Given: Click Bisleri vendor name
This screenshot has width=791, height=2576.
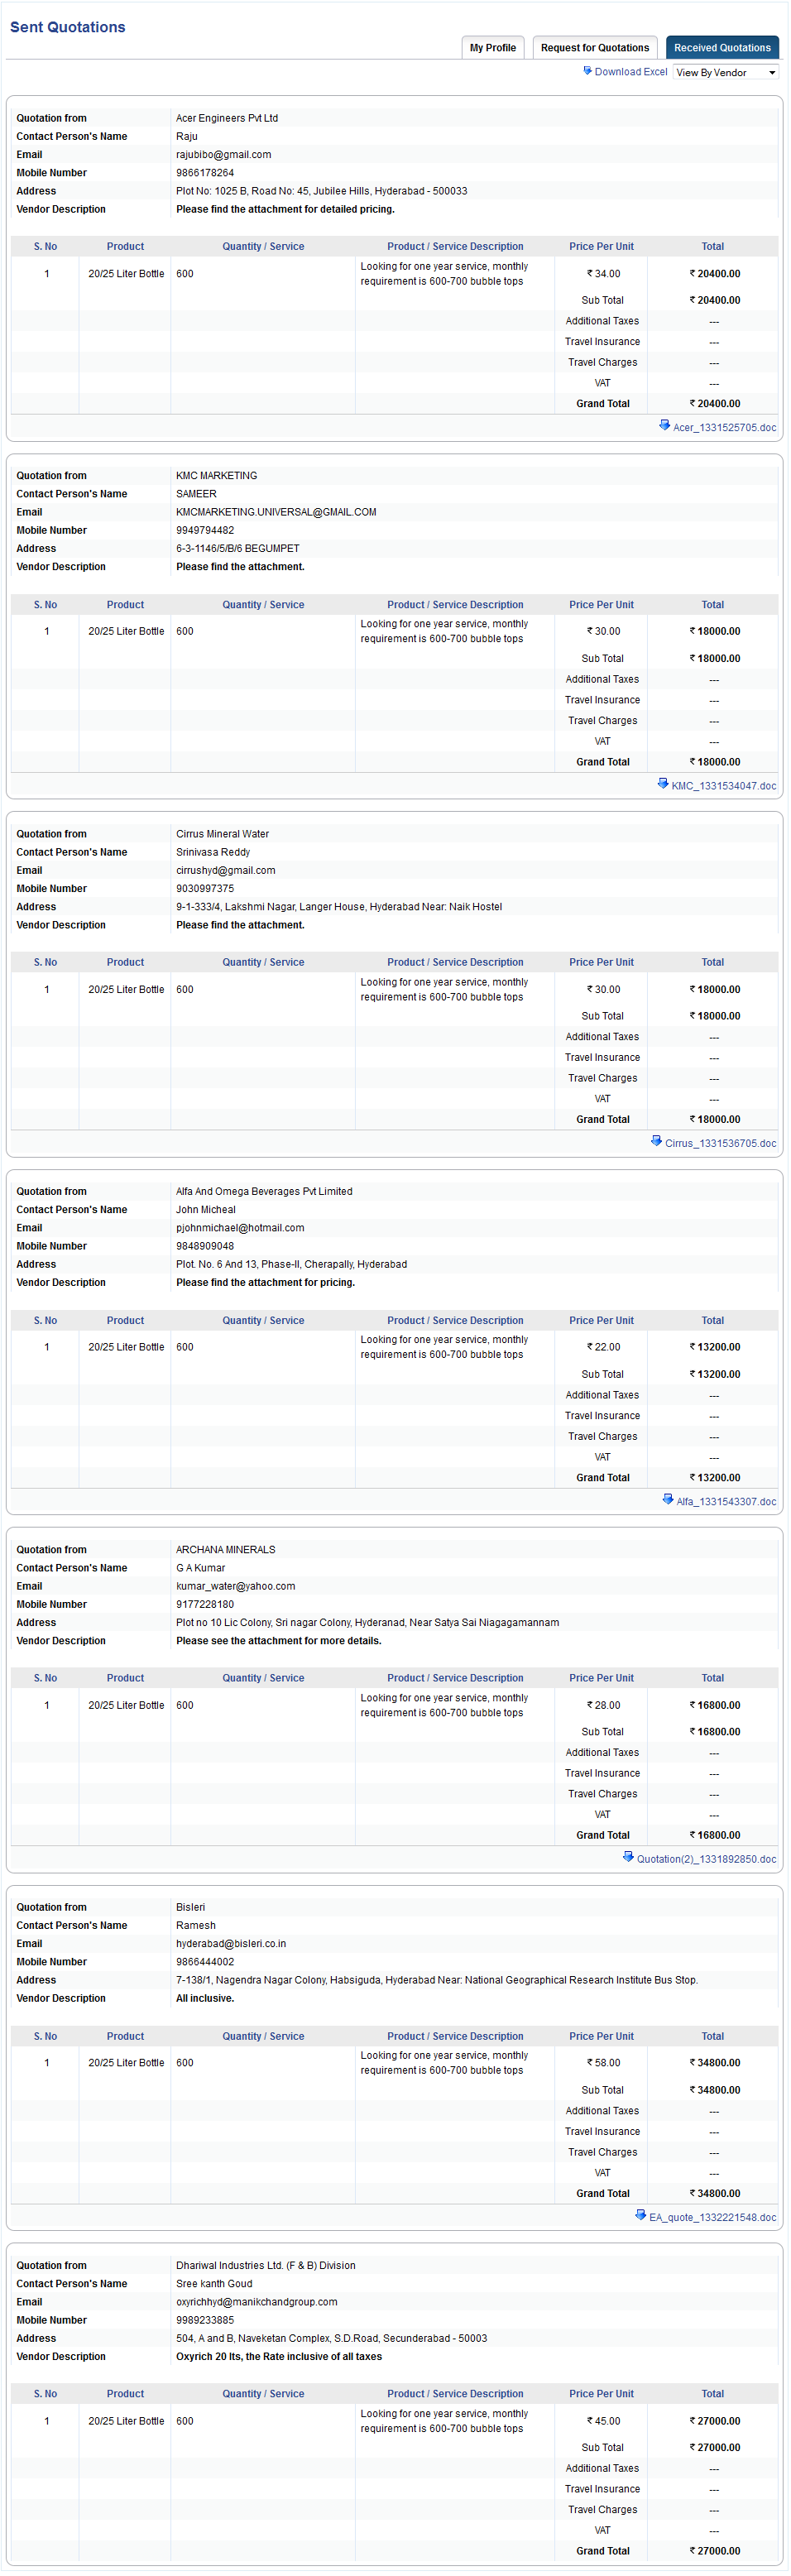Looking at the screenshot, I should coord(190,1907).
